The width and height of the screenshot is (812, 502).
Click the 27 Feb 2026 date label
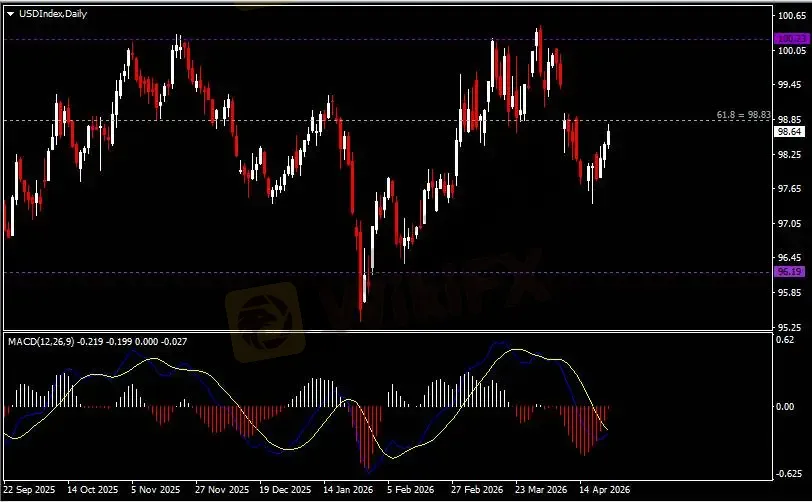[x=477, y=490]
